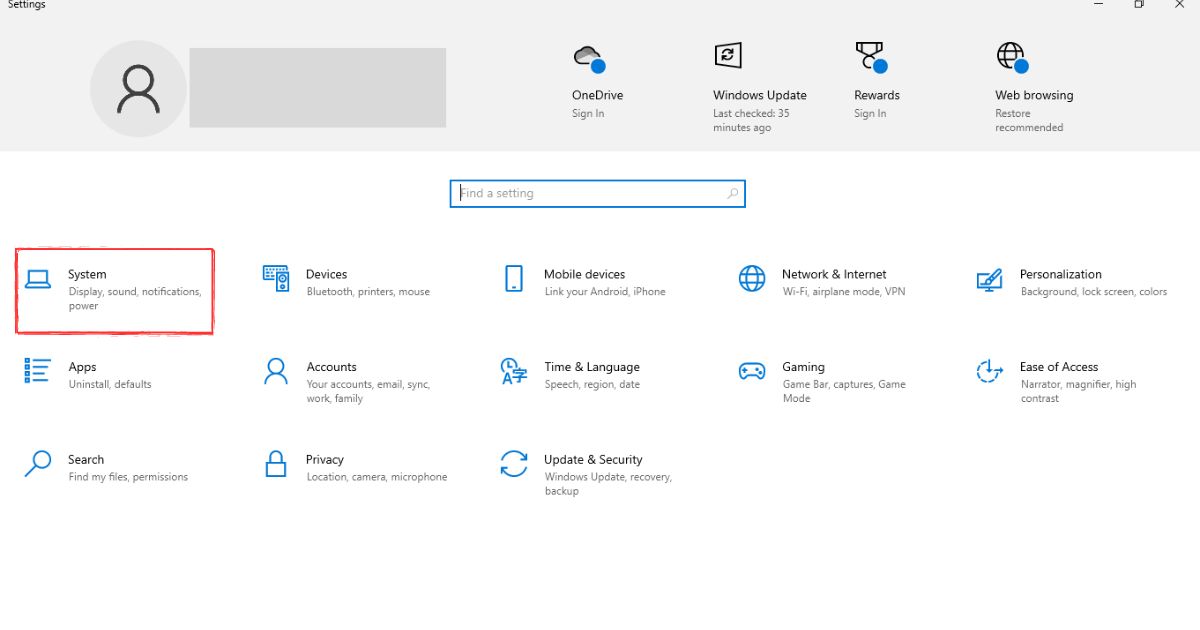The width and height of the screenshot is (1200, 630).
Task: Click the Mobile devices phone icon
Action: tap(514, 279)
